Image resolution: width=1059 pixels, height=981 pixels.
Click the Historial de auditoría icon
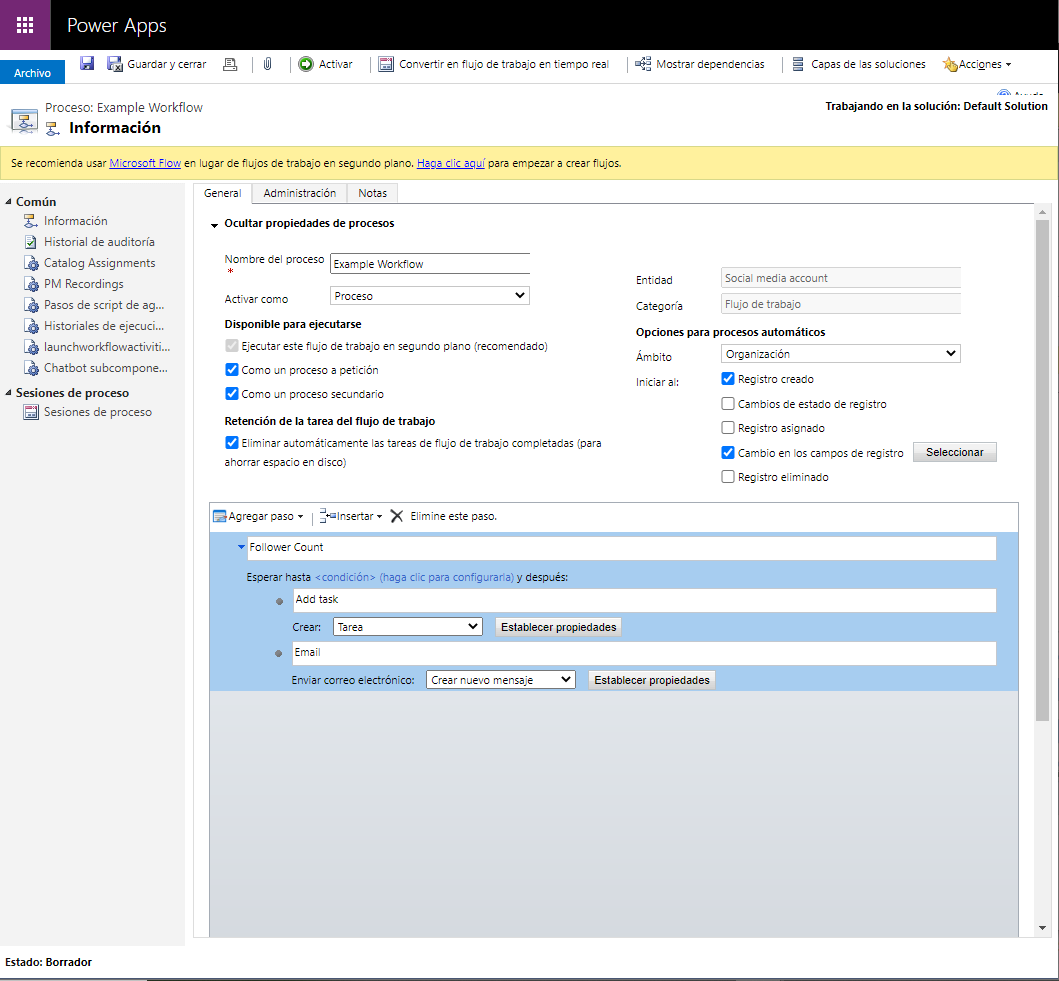[x=30, y=242]
